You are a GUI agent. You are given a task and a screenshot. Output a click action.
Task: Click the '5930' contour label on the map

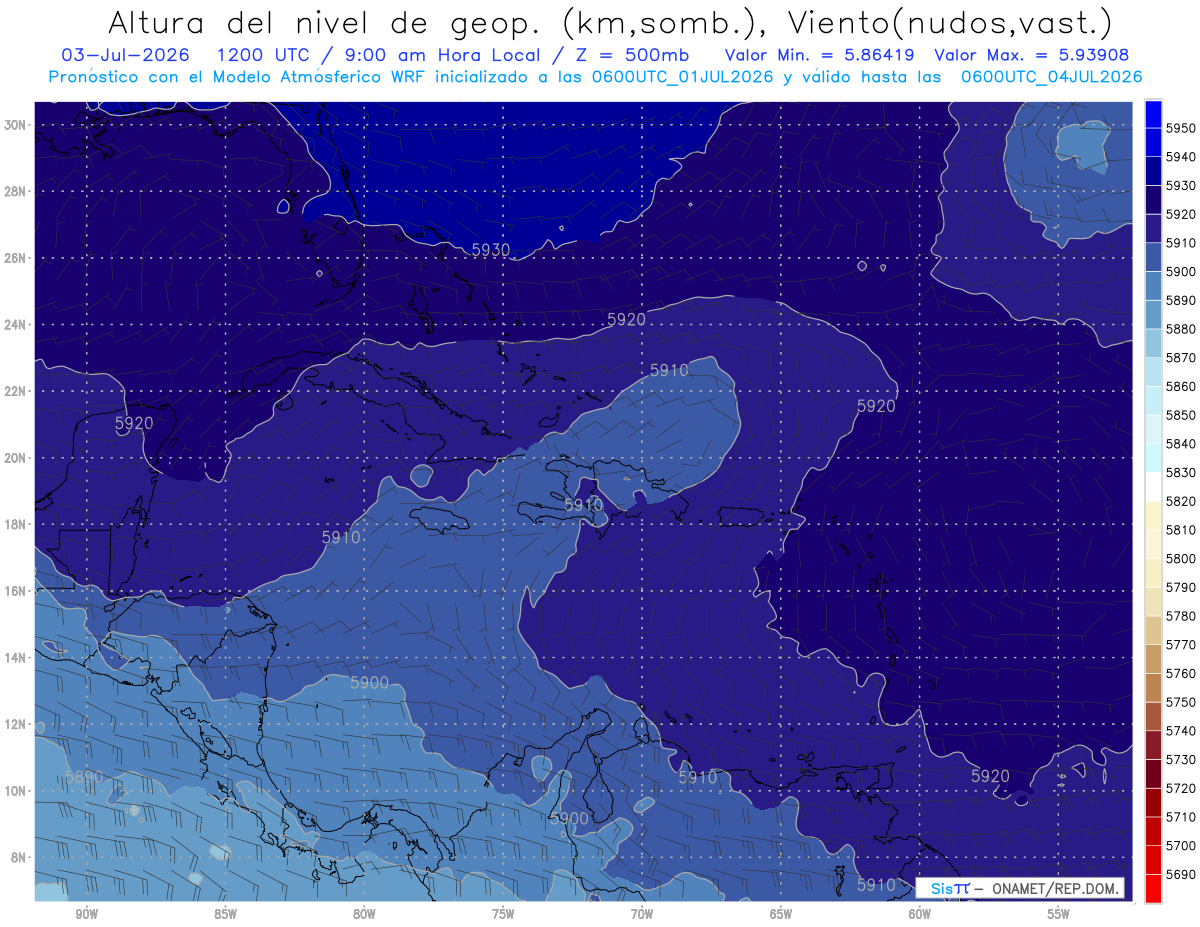[x=490, y=249]
